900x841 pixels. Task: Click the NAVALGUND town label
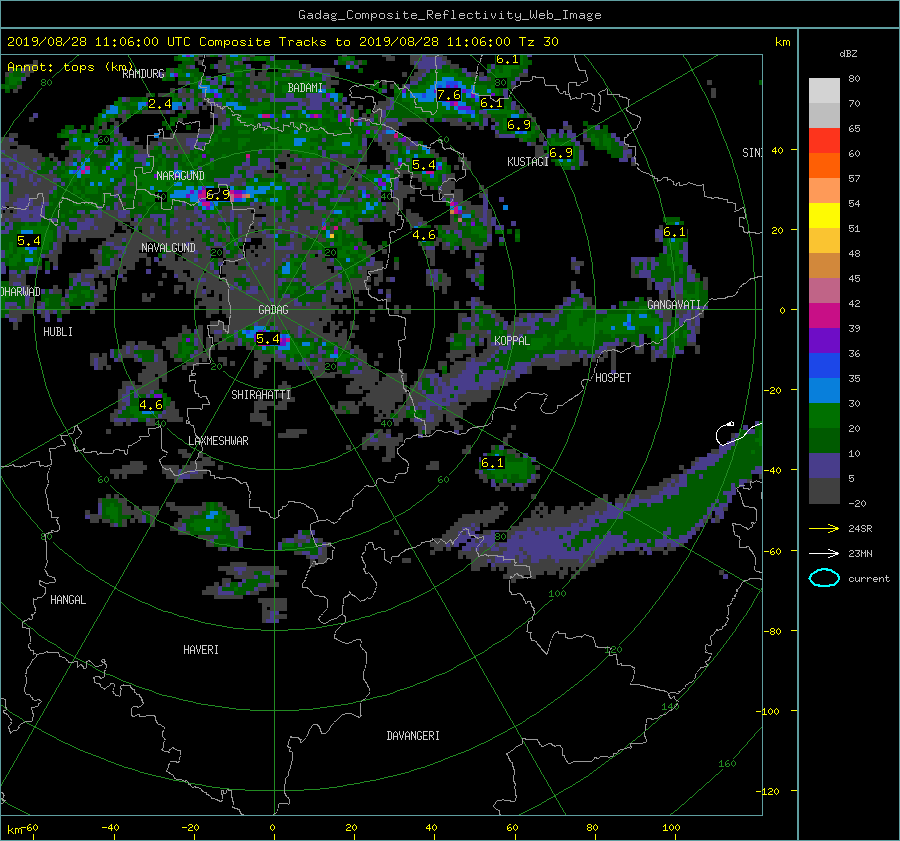168,247
